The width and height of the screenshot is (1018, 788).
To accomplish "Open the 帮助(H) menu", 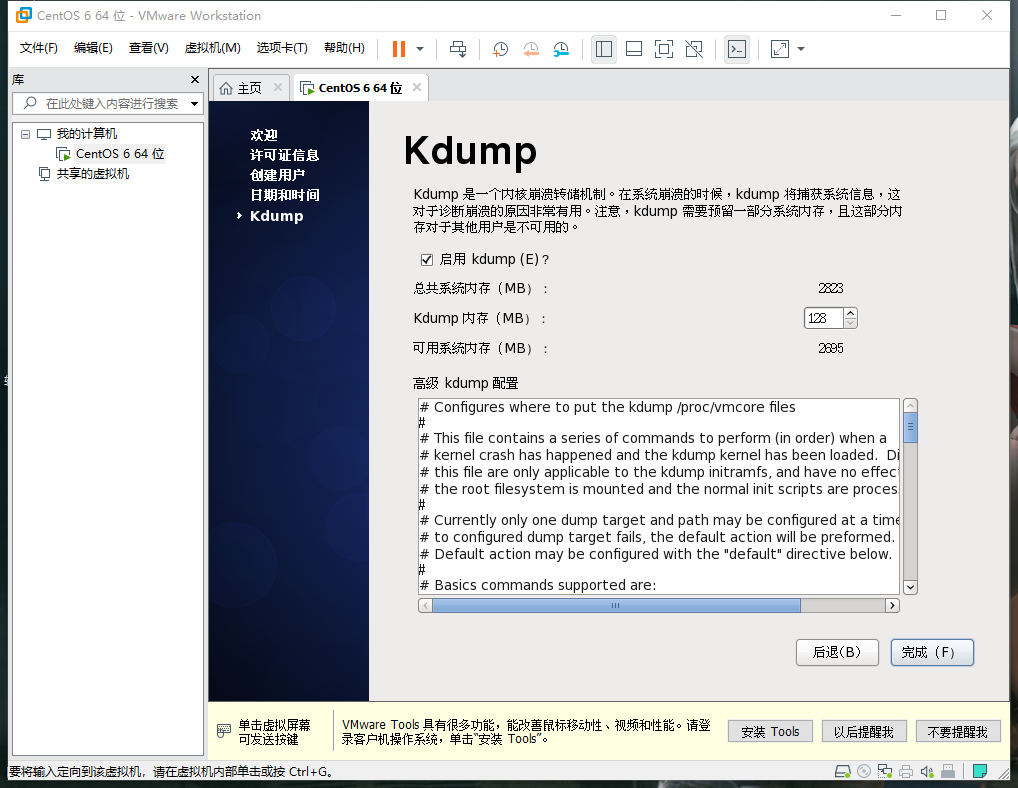I will [x=344, y=48].
